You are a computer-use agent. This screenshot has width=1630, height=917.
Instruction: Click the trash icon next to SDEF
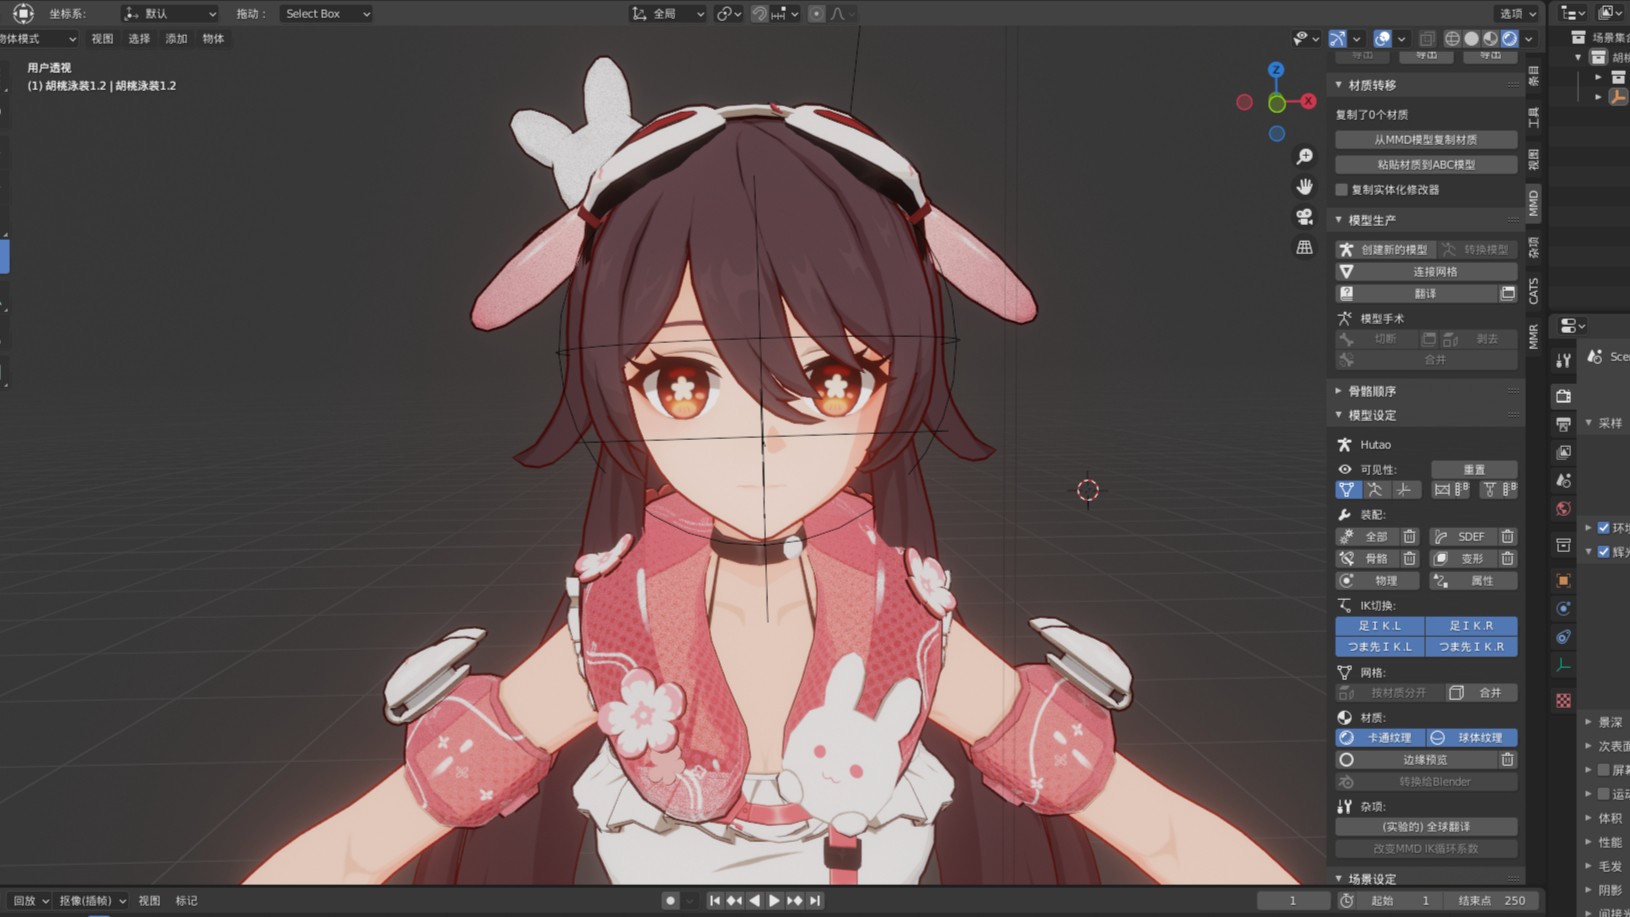pyautogui.click(x=1507, y=537)
